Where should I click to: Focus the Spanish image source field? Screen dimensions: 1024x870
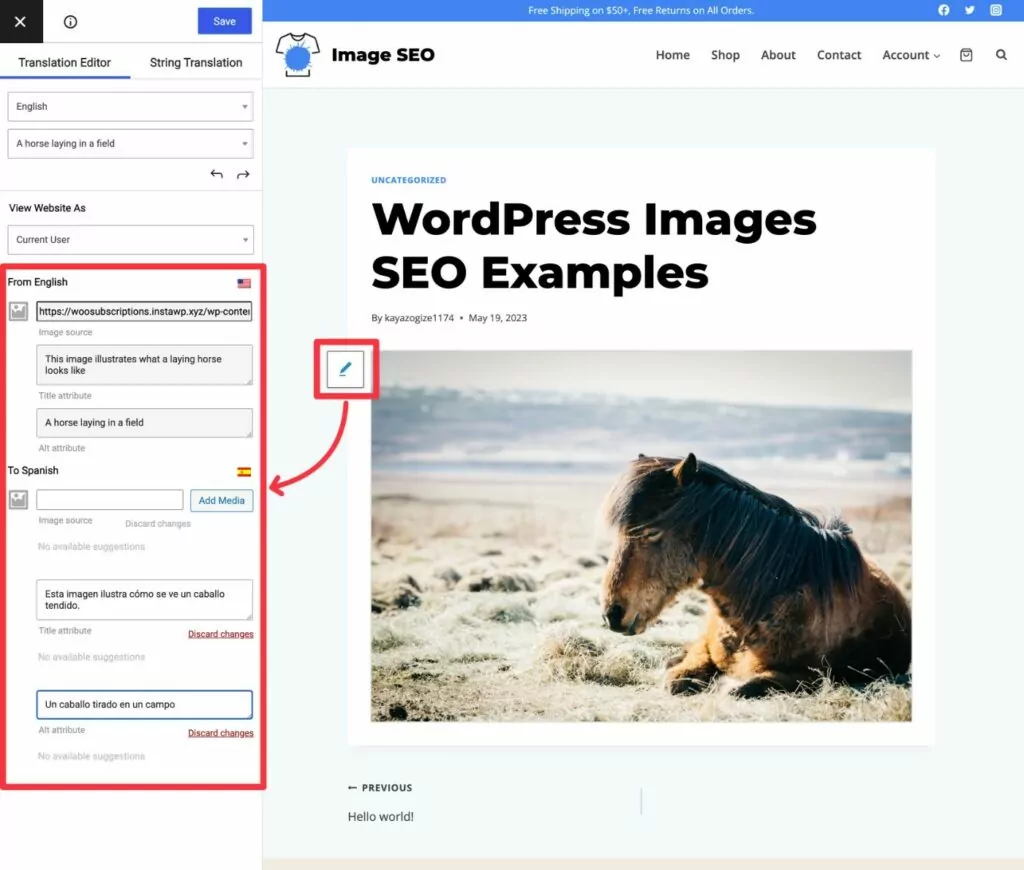110,500
